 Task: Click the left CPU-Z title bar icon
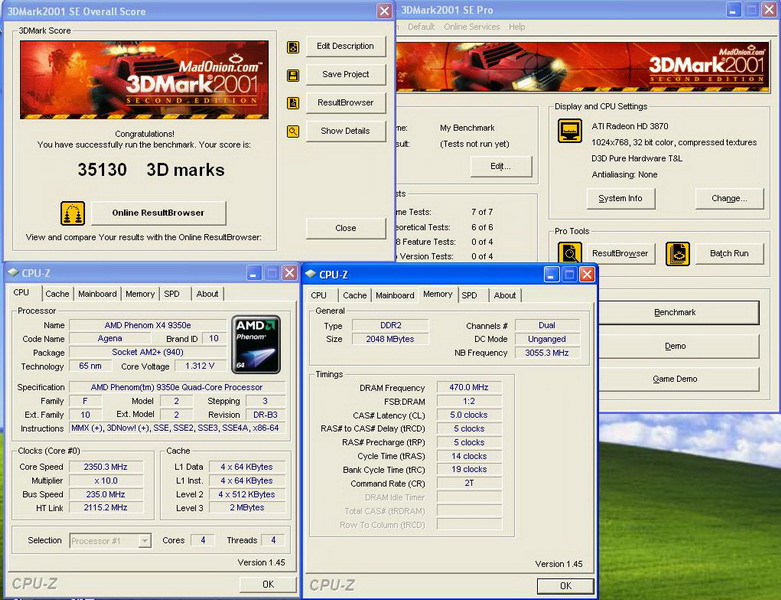(x=13, y=272)
